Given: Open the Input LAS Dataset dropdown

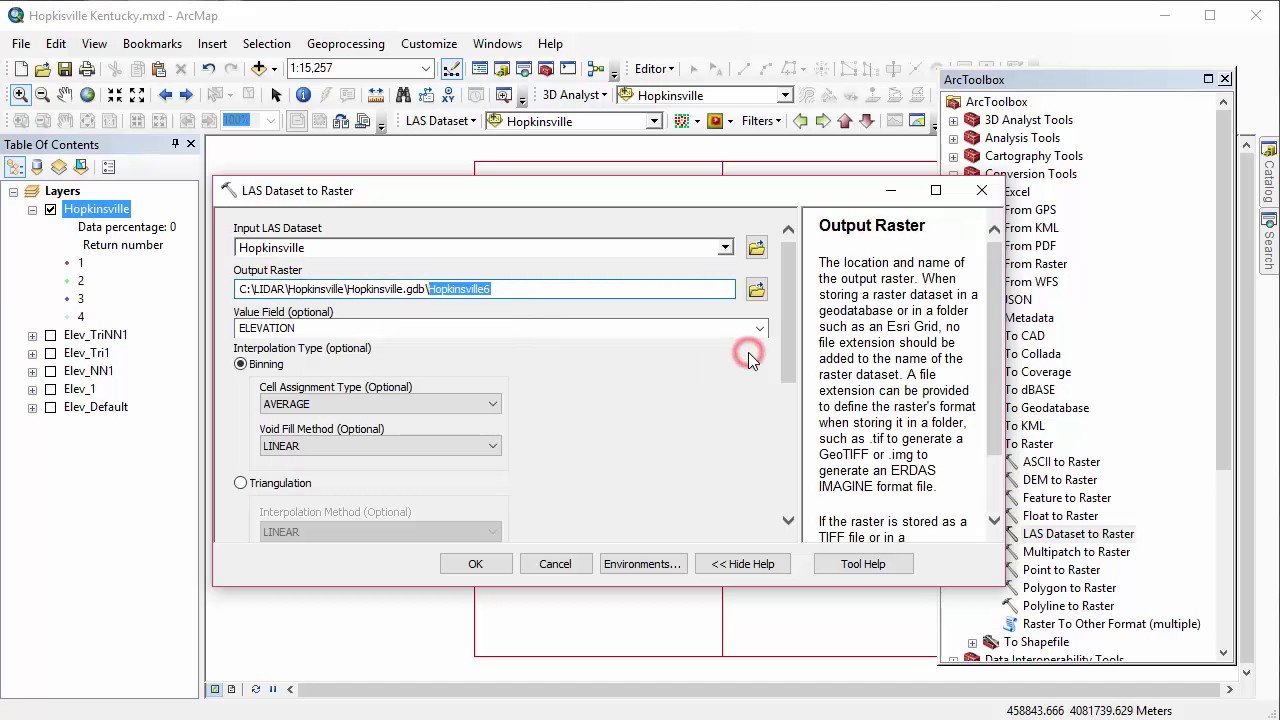Looking at the screenshot, I should [x=725, y=248].
